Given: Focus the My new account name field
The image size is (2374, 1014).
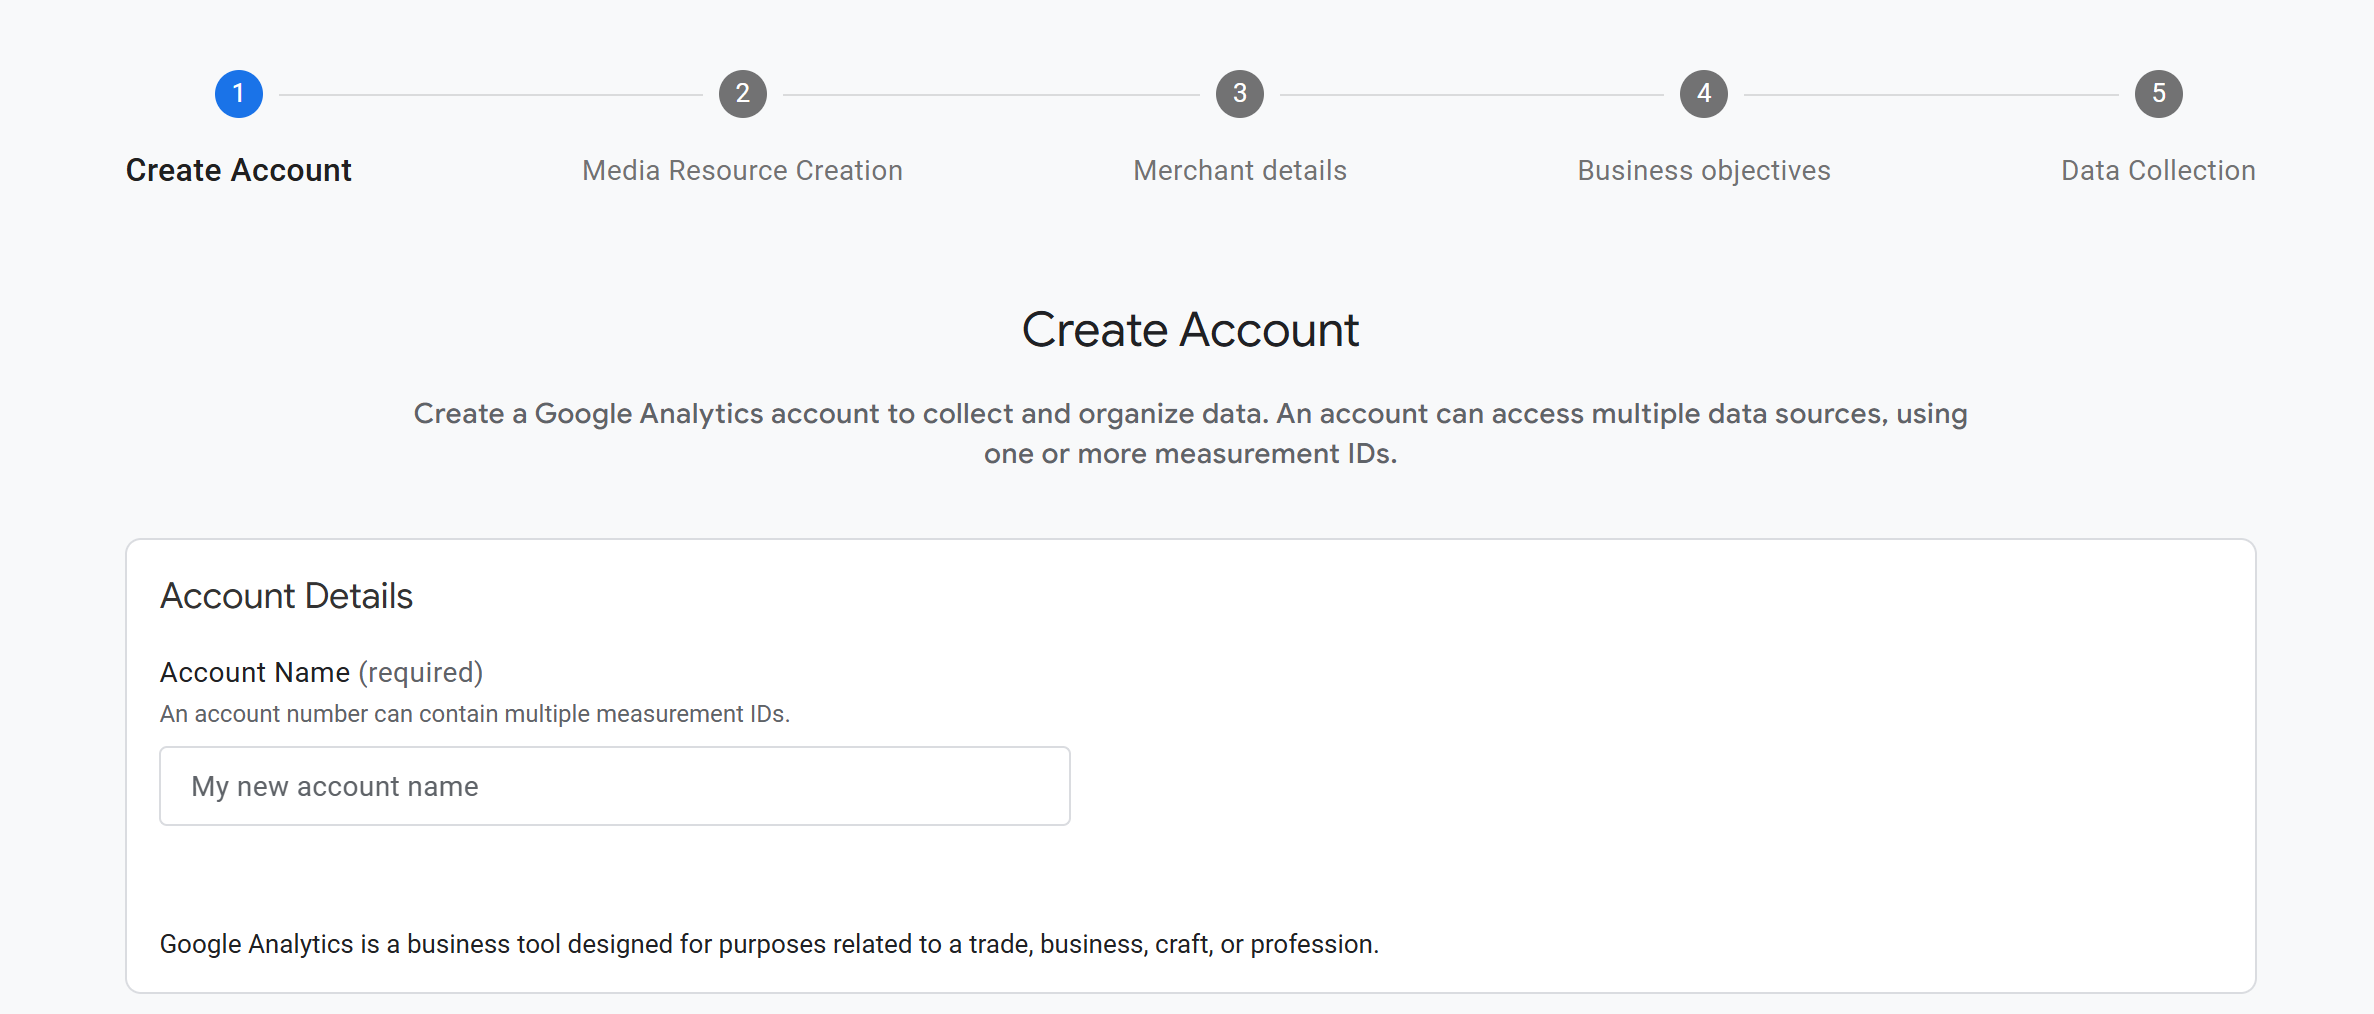Looking at the screenshot, I should click(615, 786).
